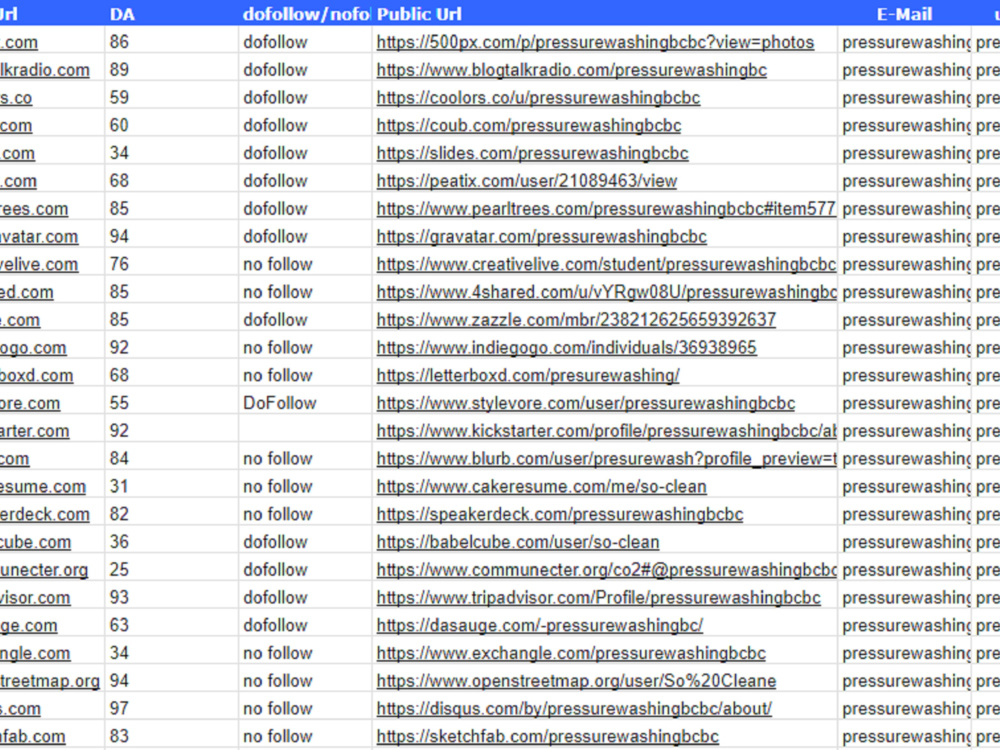Select the dofollow cell in tripadvisor row

pyautogui.click(x=305, y=598)
